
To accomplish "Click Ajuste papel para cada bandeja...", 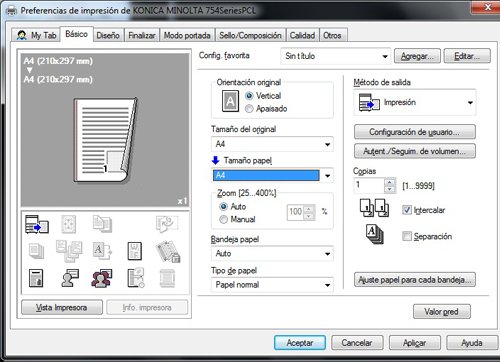I will 415,280.
